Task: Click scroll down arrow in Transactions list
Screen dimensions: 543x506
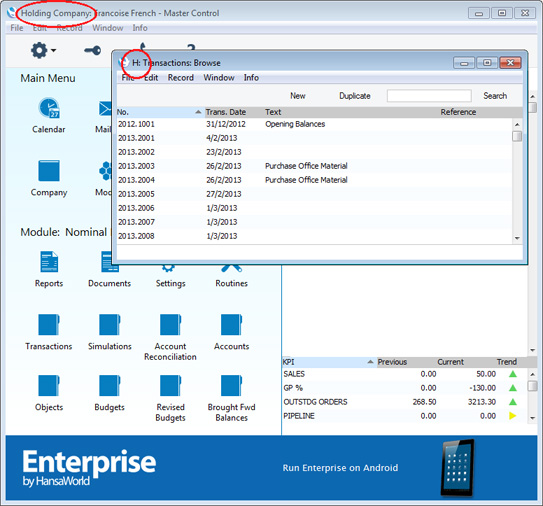Action: (x=517, y=238)
